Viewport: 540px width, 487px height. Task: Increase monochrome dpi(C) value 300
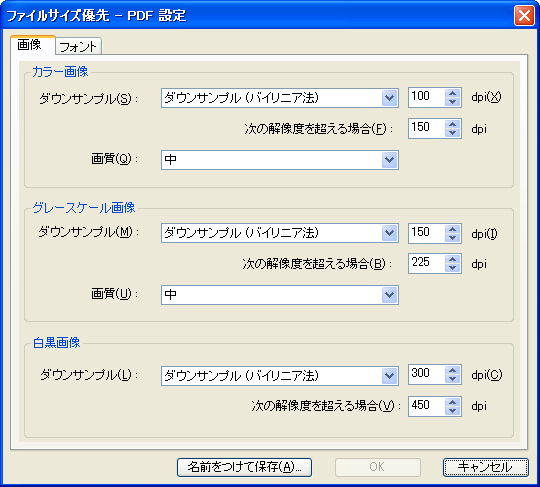(453, 370)
